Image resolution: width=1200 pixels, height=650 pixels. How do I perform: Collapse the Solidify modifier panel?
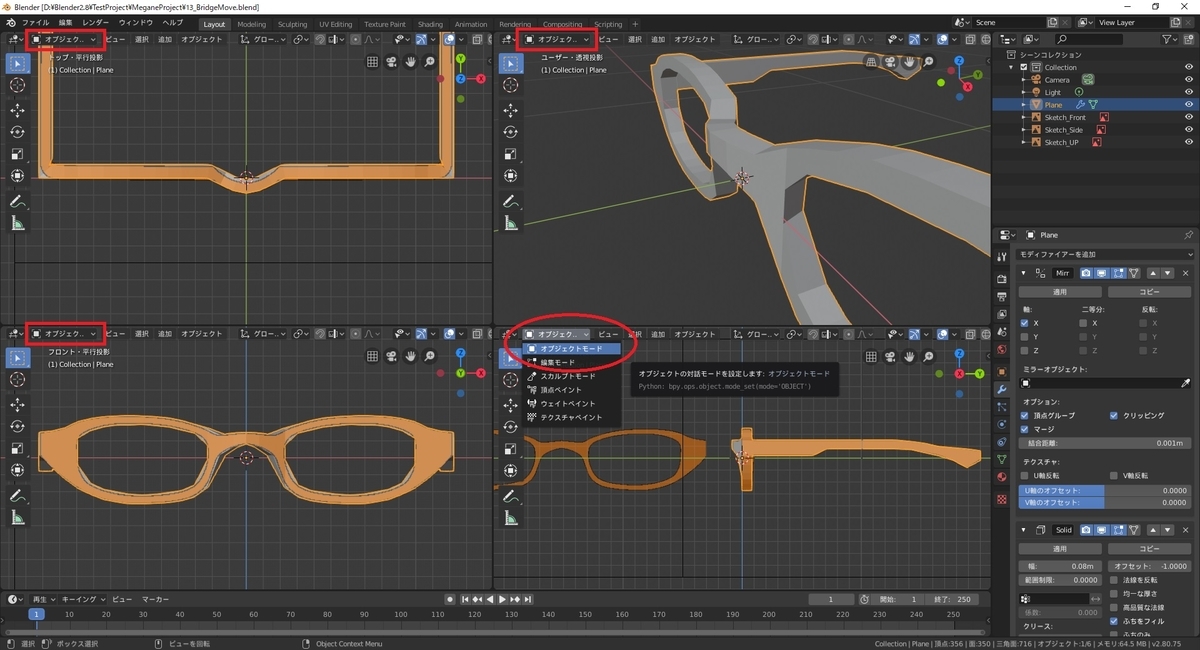click(x=1024, y=529)
